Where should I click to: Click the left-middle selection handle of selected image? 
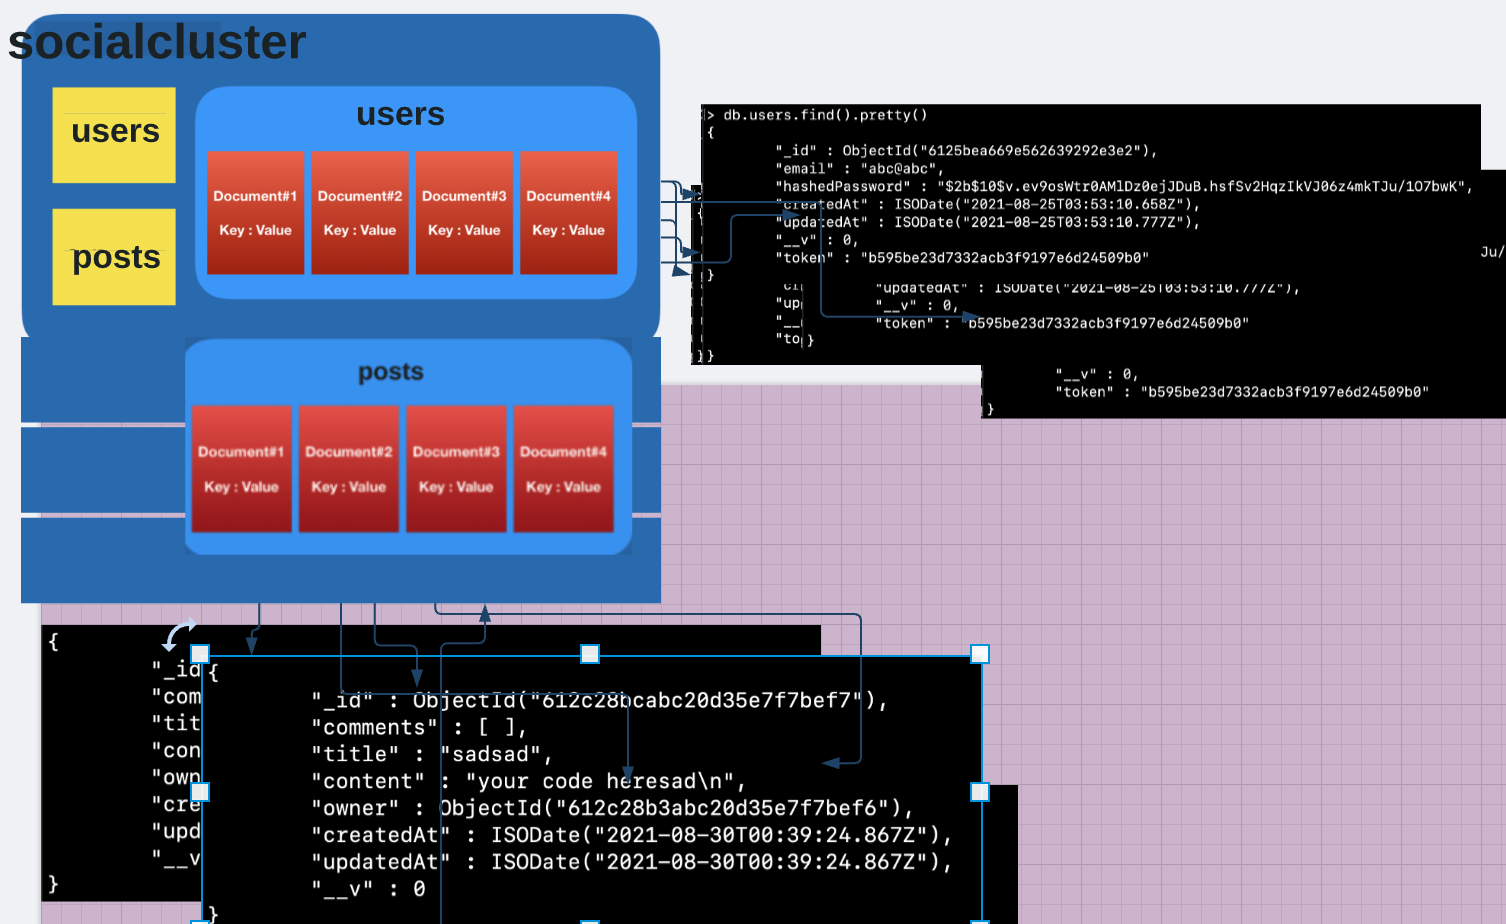point(200,792)
